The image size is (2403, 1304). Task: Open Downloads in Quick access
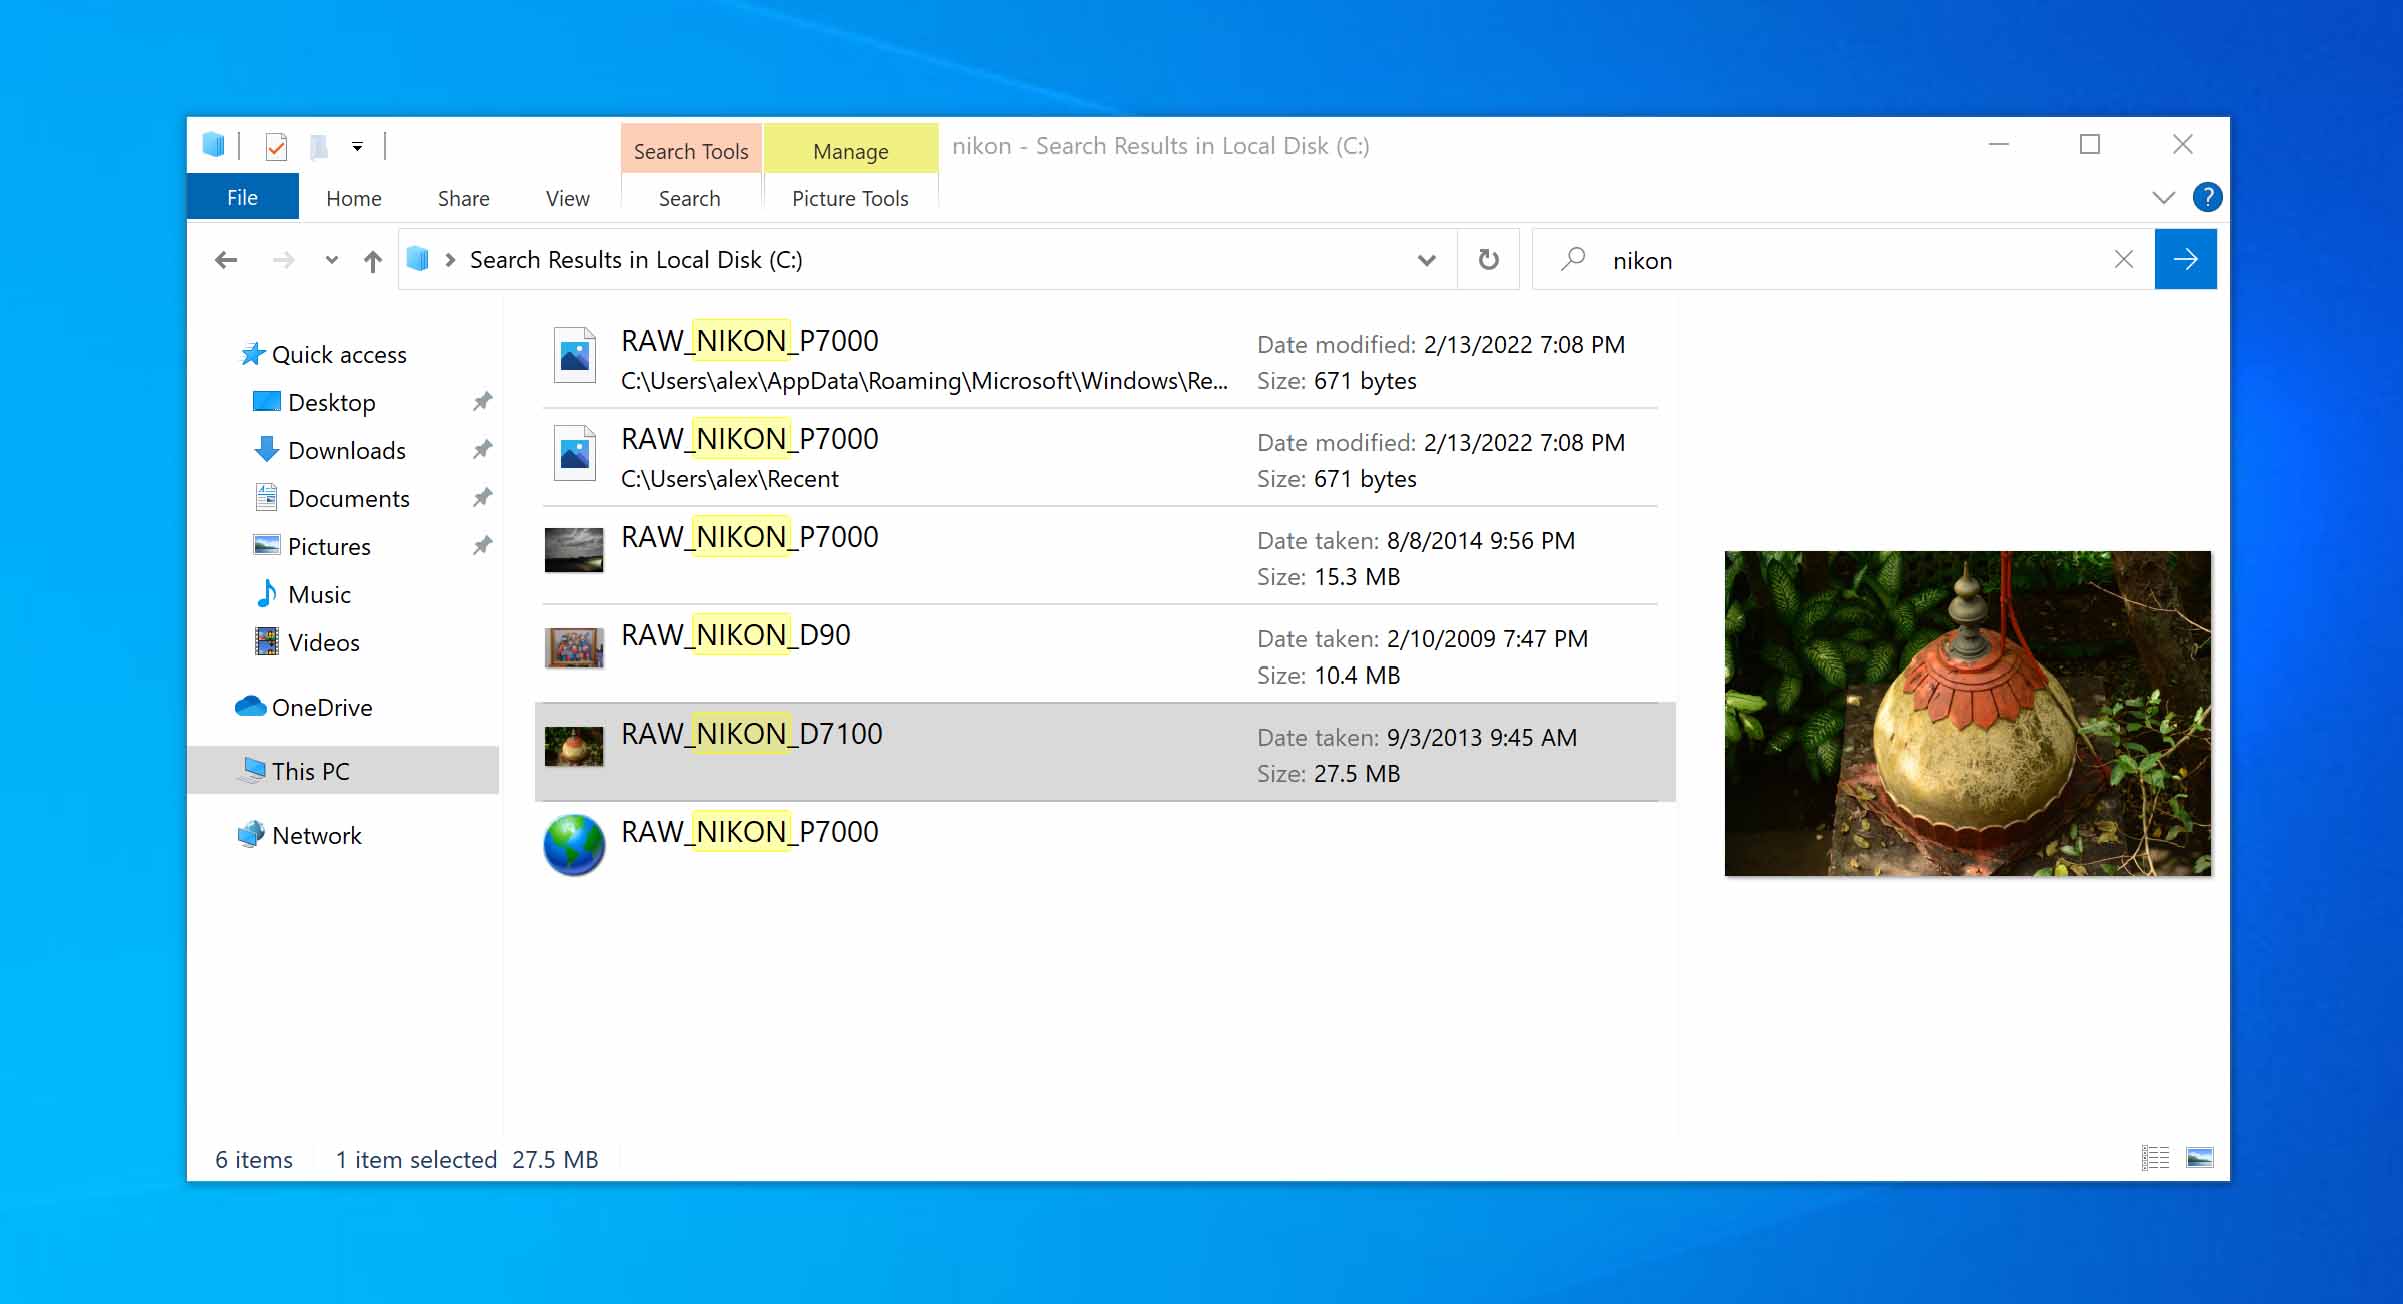346,450
